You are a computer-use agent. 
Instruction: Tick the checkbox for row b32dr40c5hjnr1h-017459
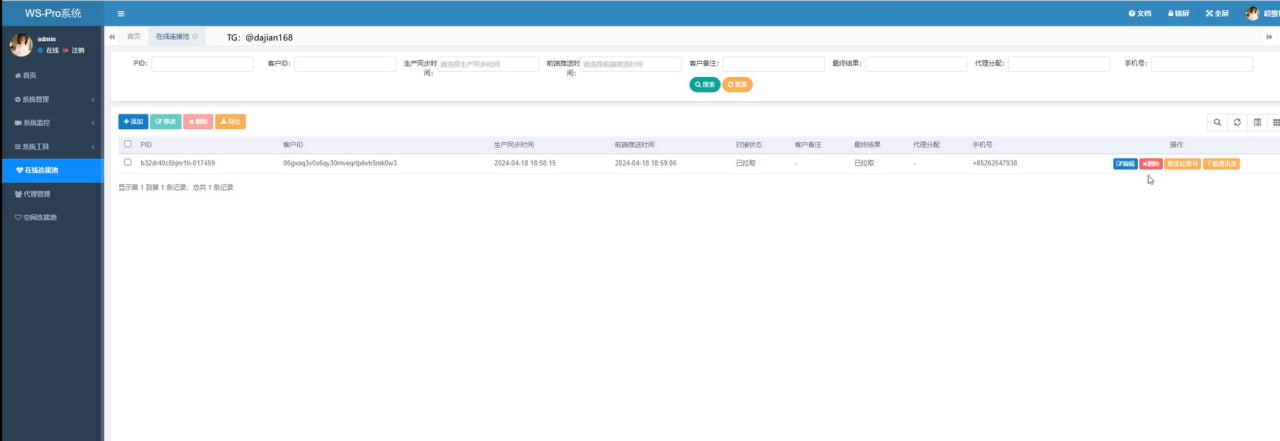point(127,162)
